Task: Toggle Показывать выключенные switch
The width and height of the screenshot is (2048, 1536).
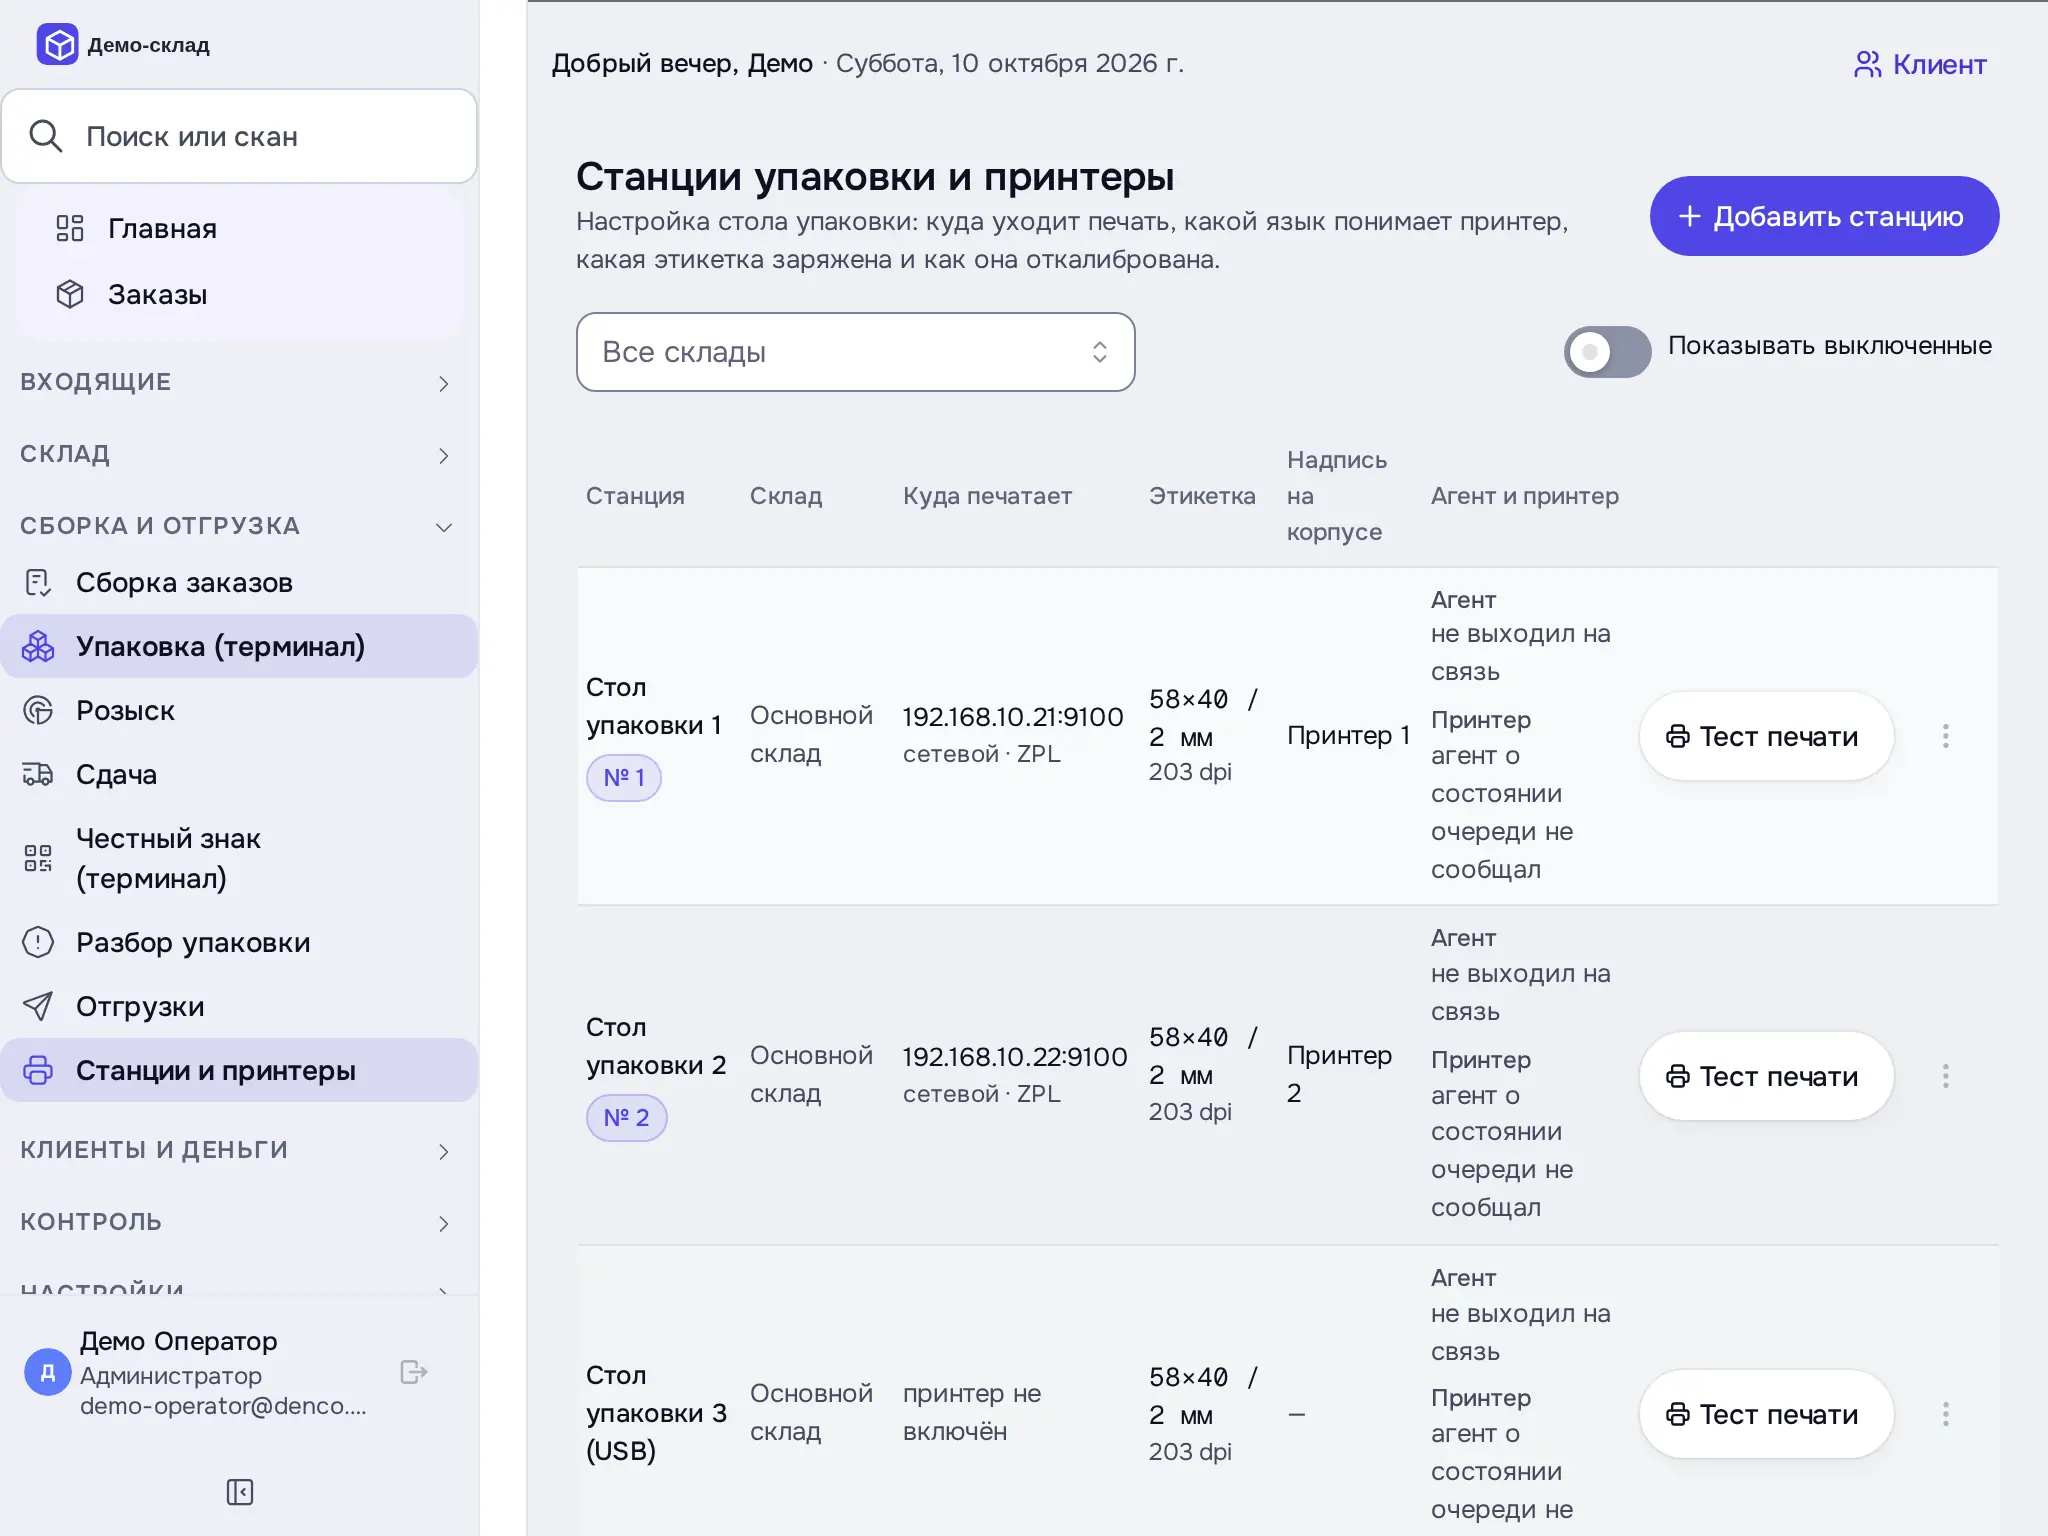Action: 1607,351
